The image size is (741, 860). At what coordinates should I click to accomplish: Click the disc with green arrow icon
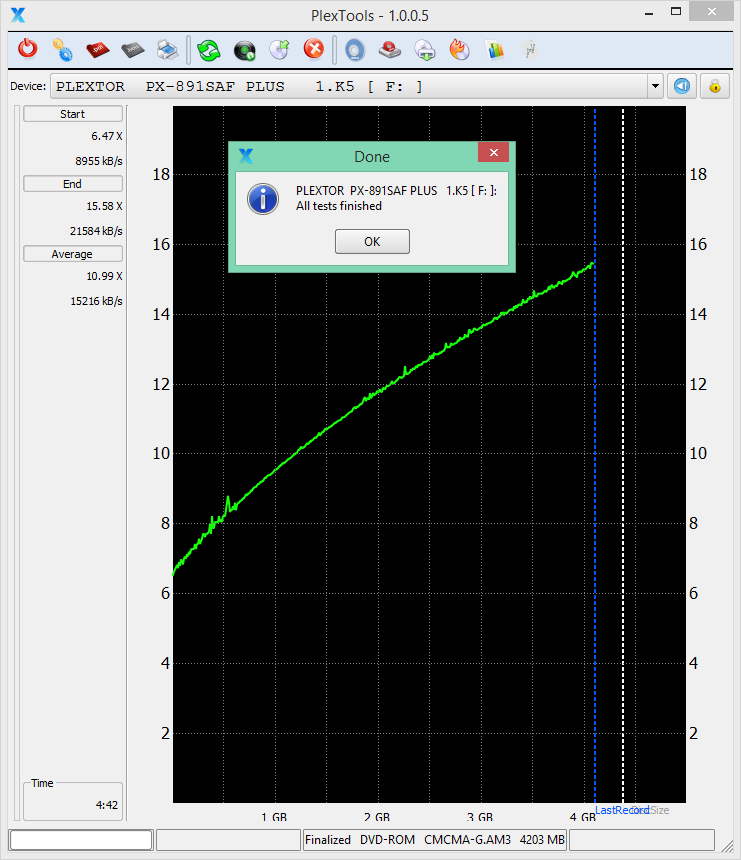click(280, 49)
